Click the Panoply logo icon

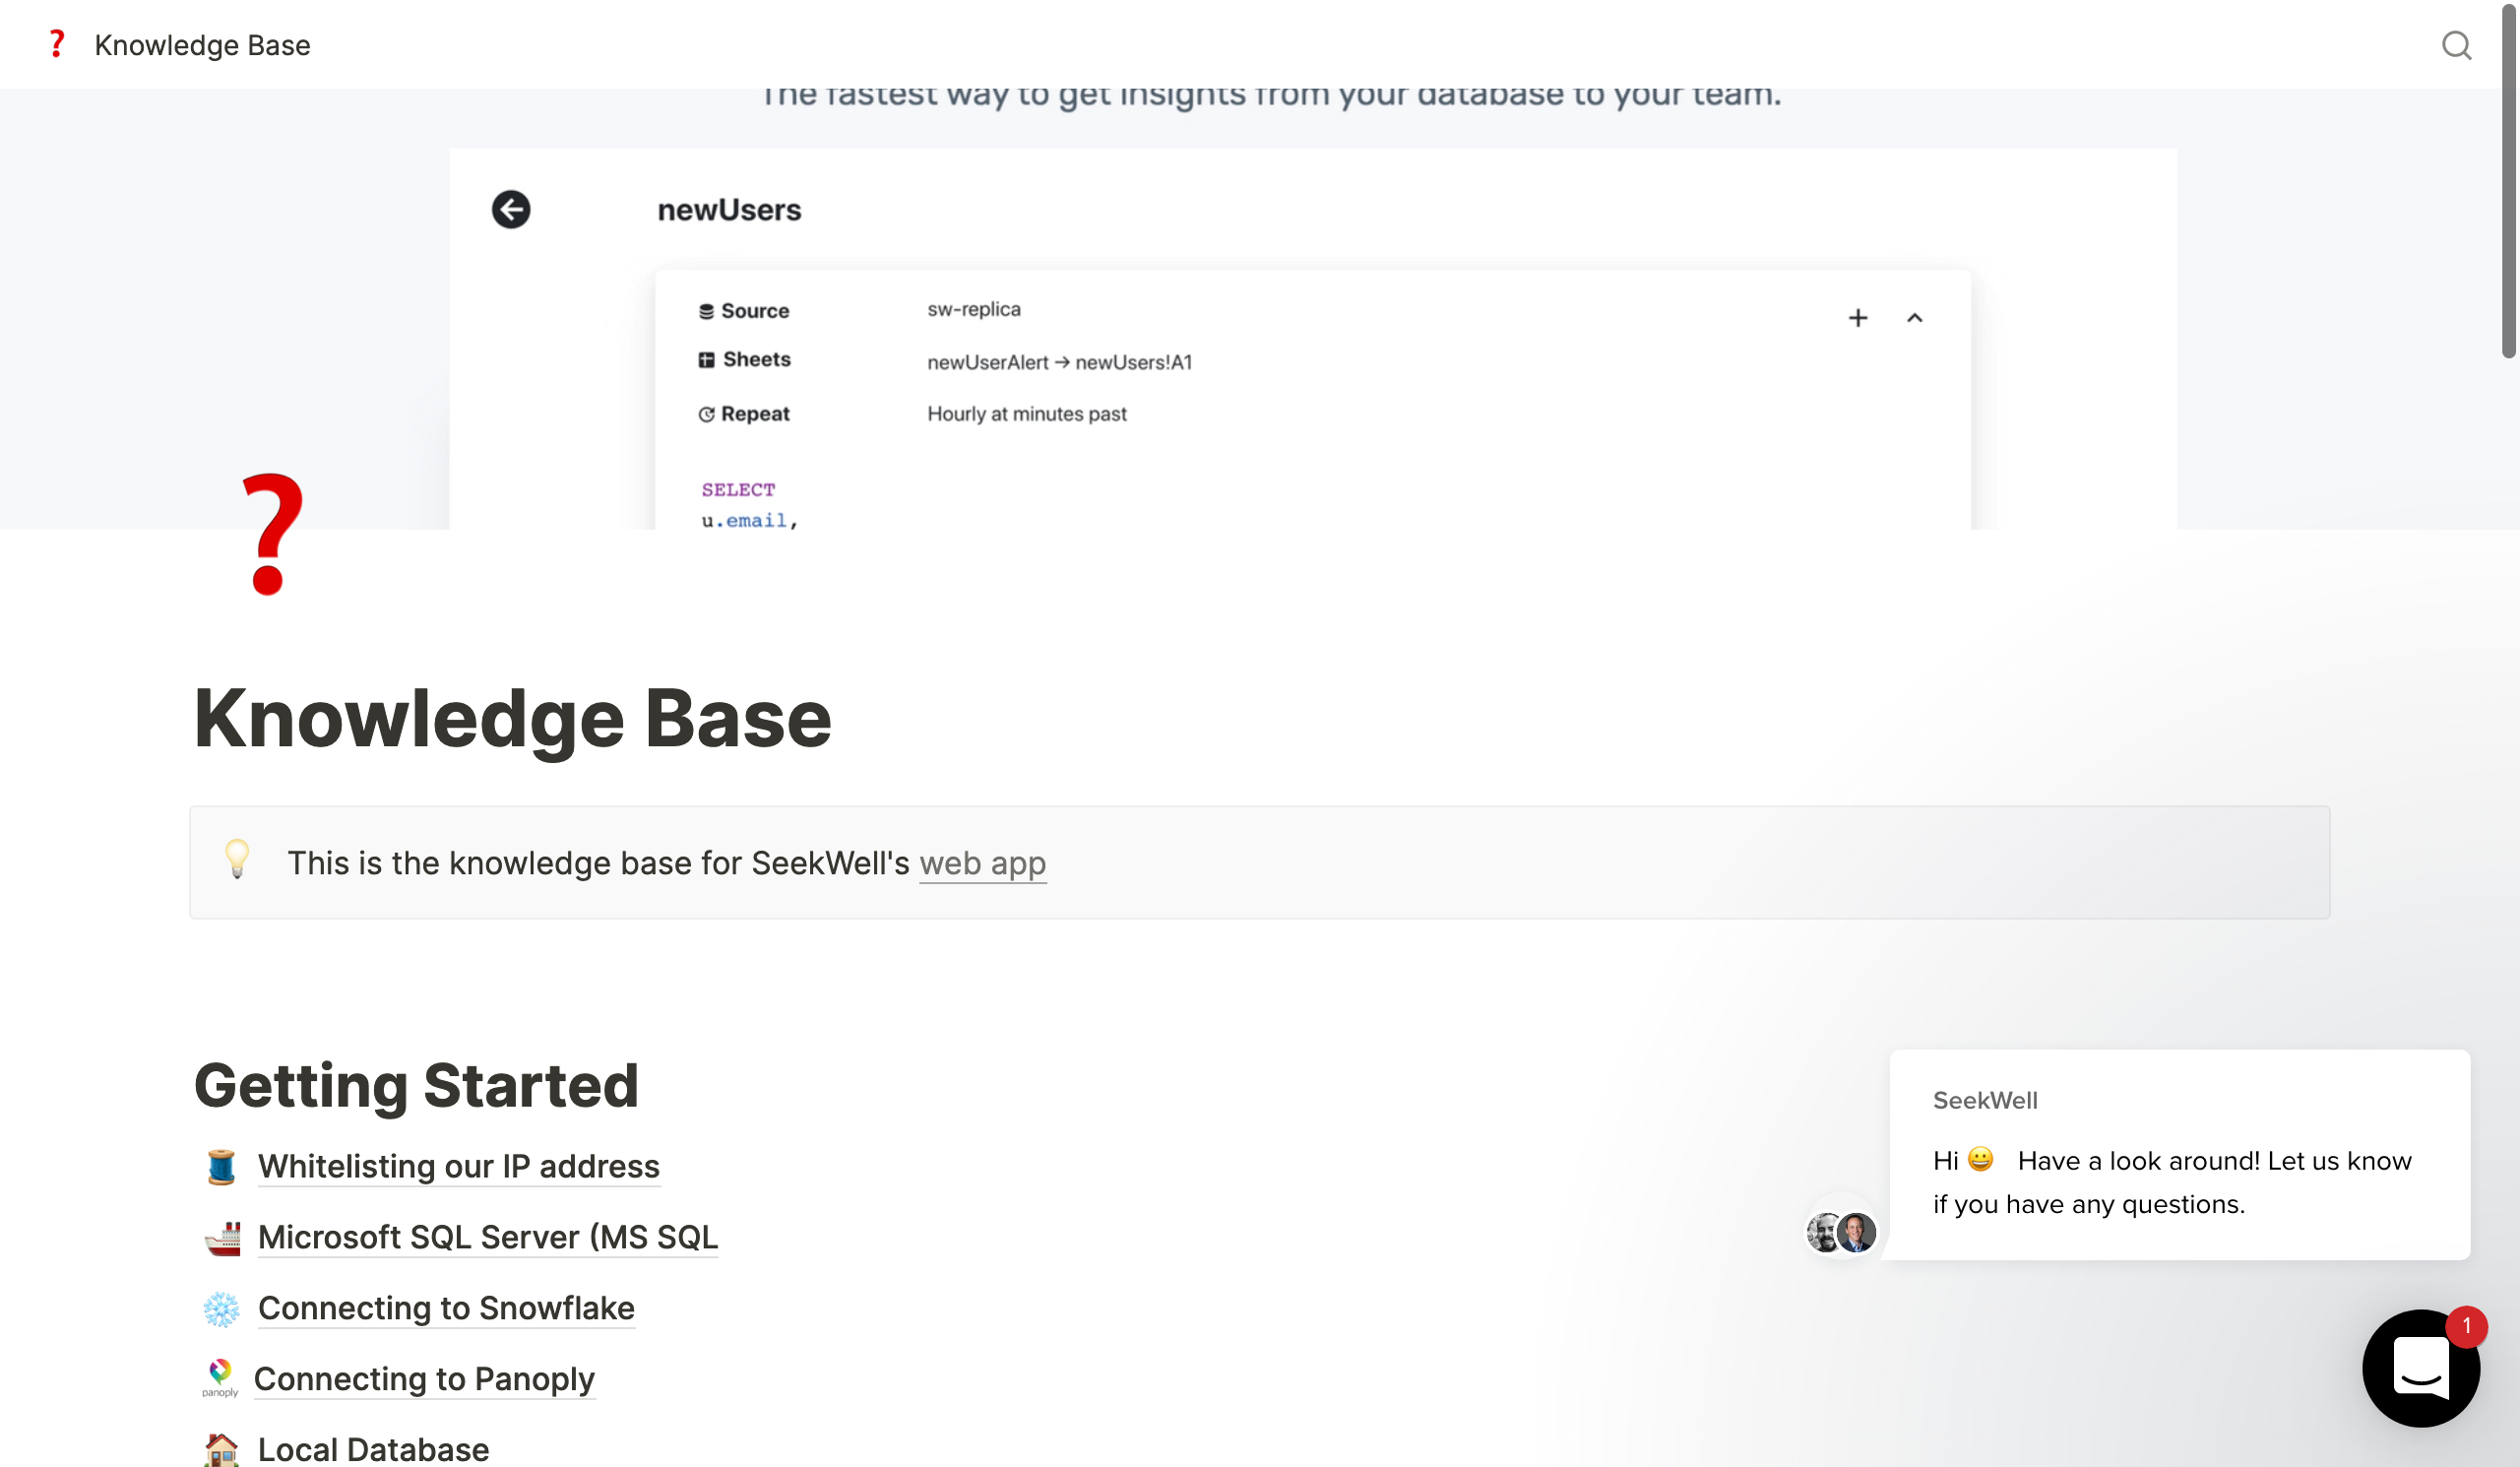pyautogui.click(x=220, y=1378)
